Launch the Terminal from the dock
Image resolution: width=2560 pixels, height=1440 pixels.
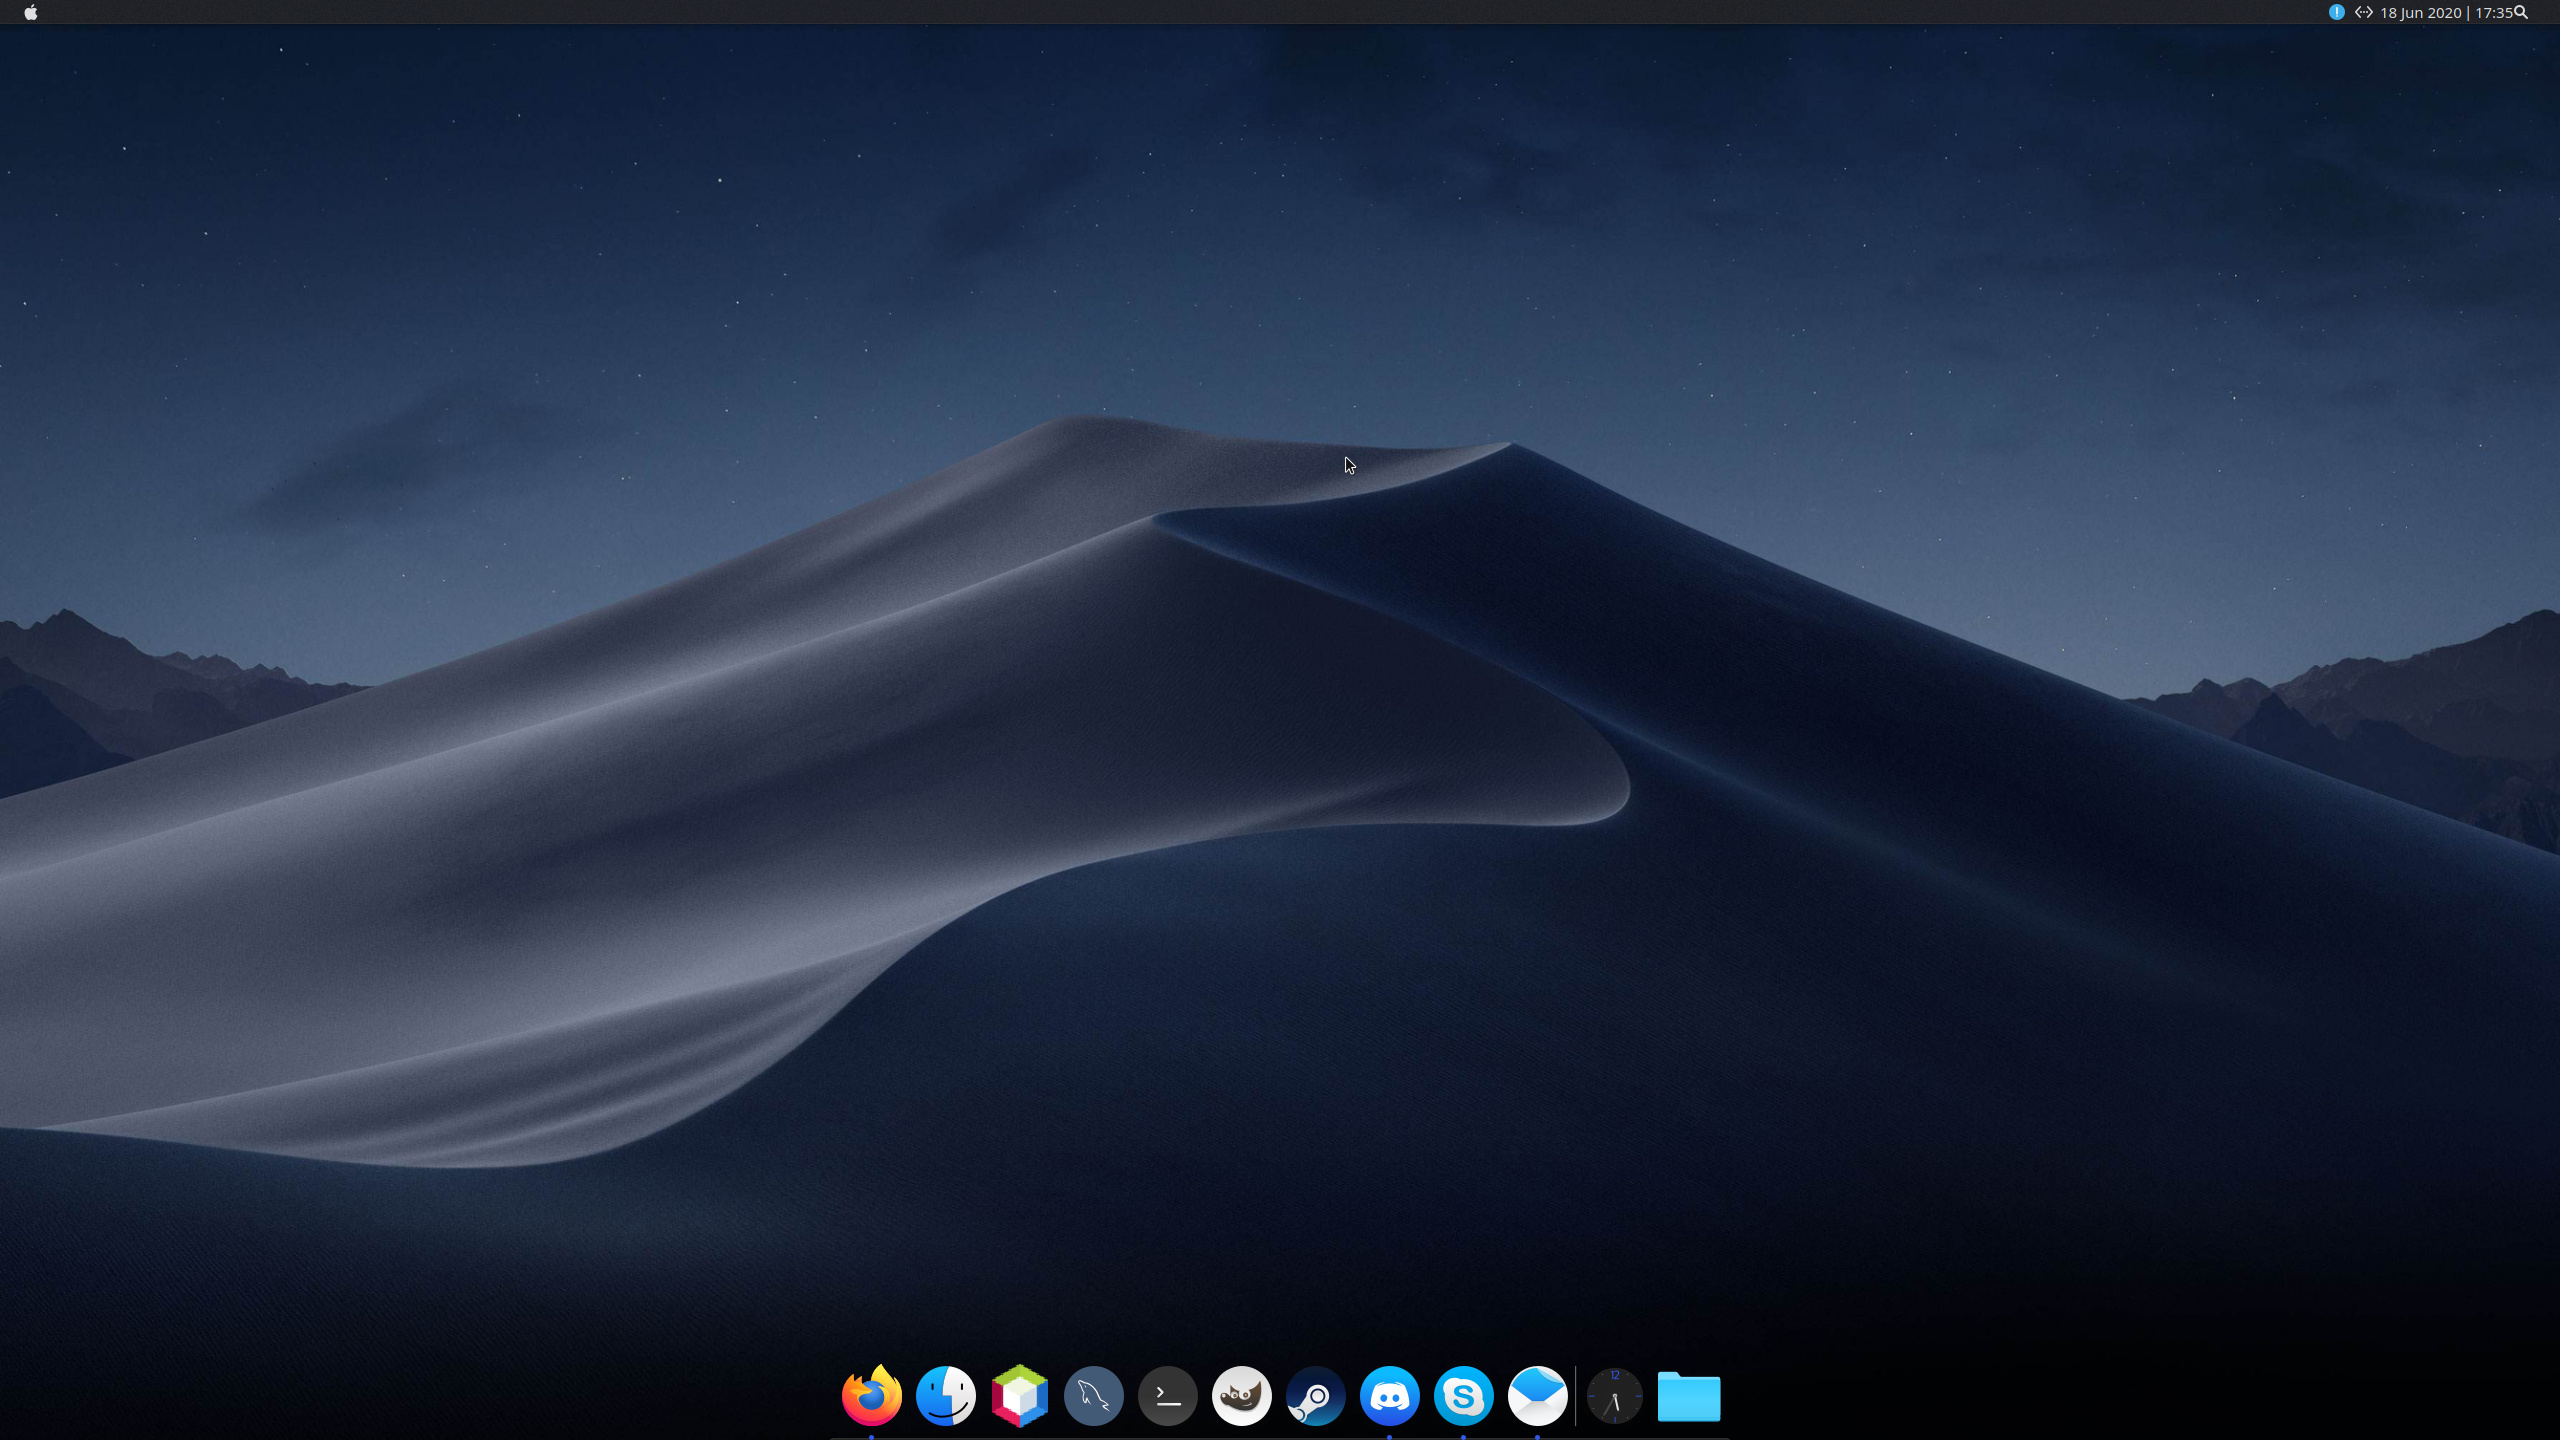click(1167, 1396)
